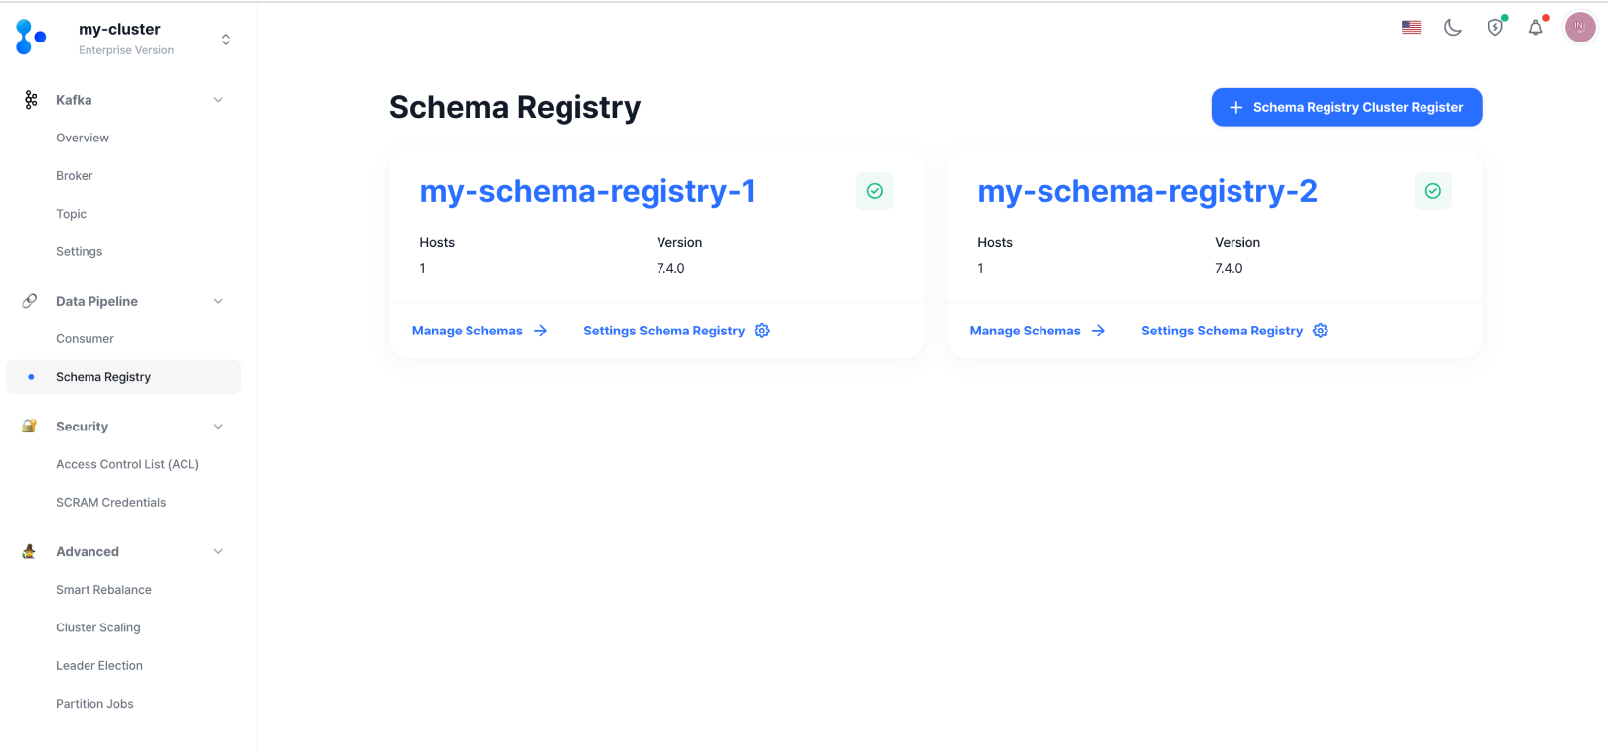Open the Schema Registry sidebar item
The width and height of the screenshot is (1608, 751).
pos(104,376)
